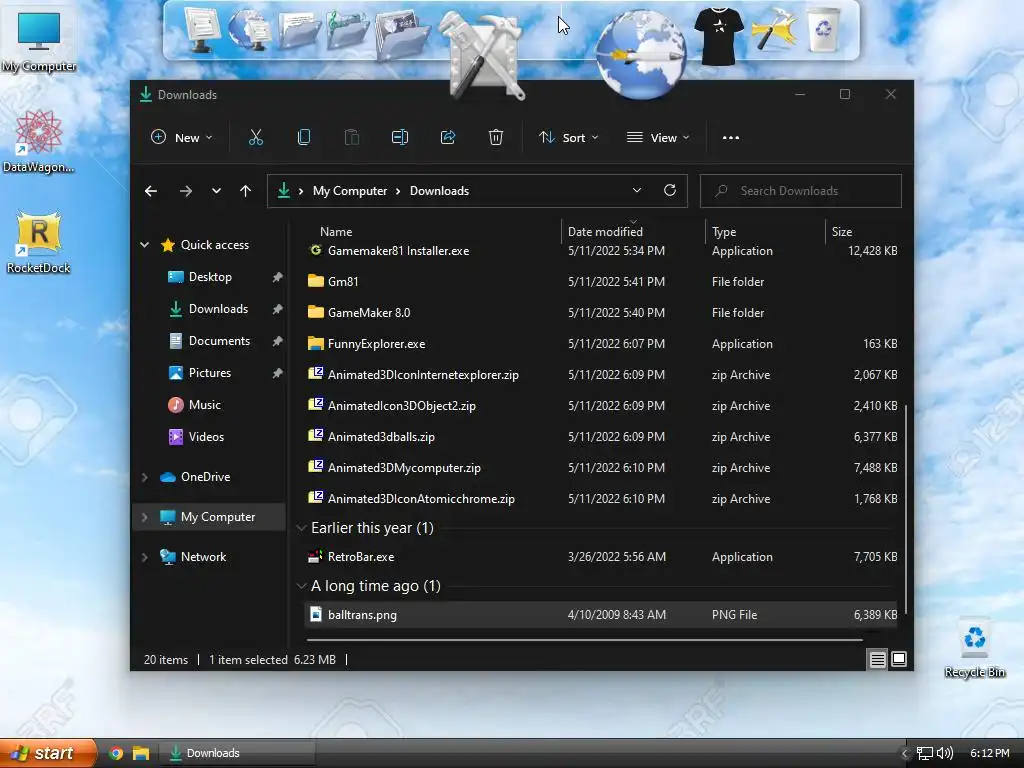Sort by the Name column header

tap(336, 232)
